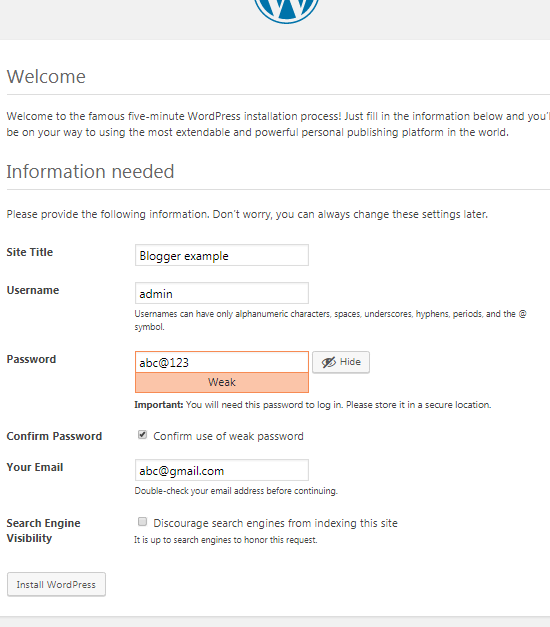Click the Search Engine Visibility label
The width and height of the screenshot is (550, 627).
[x=43, y=531]
